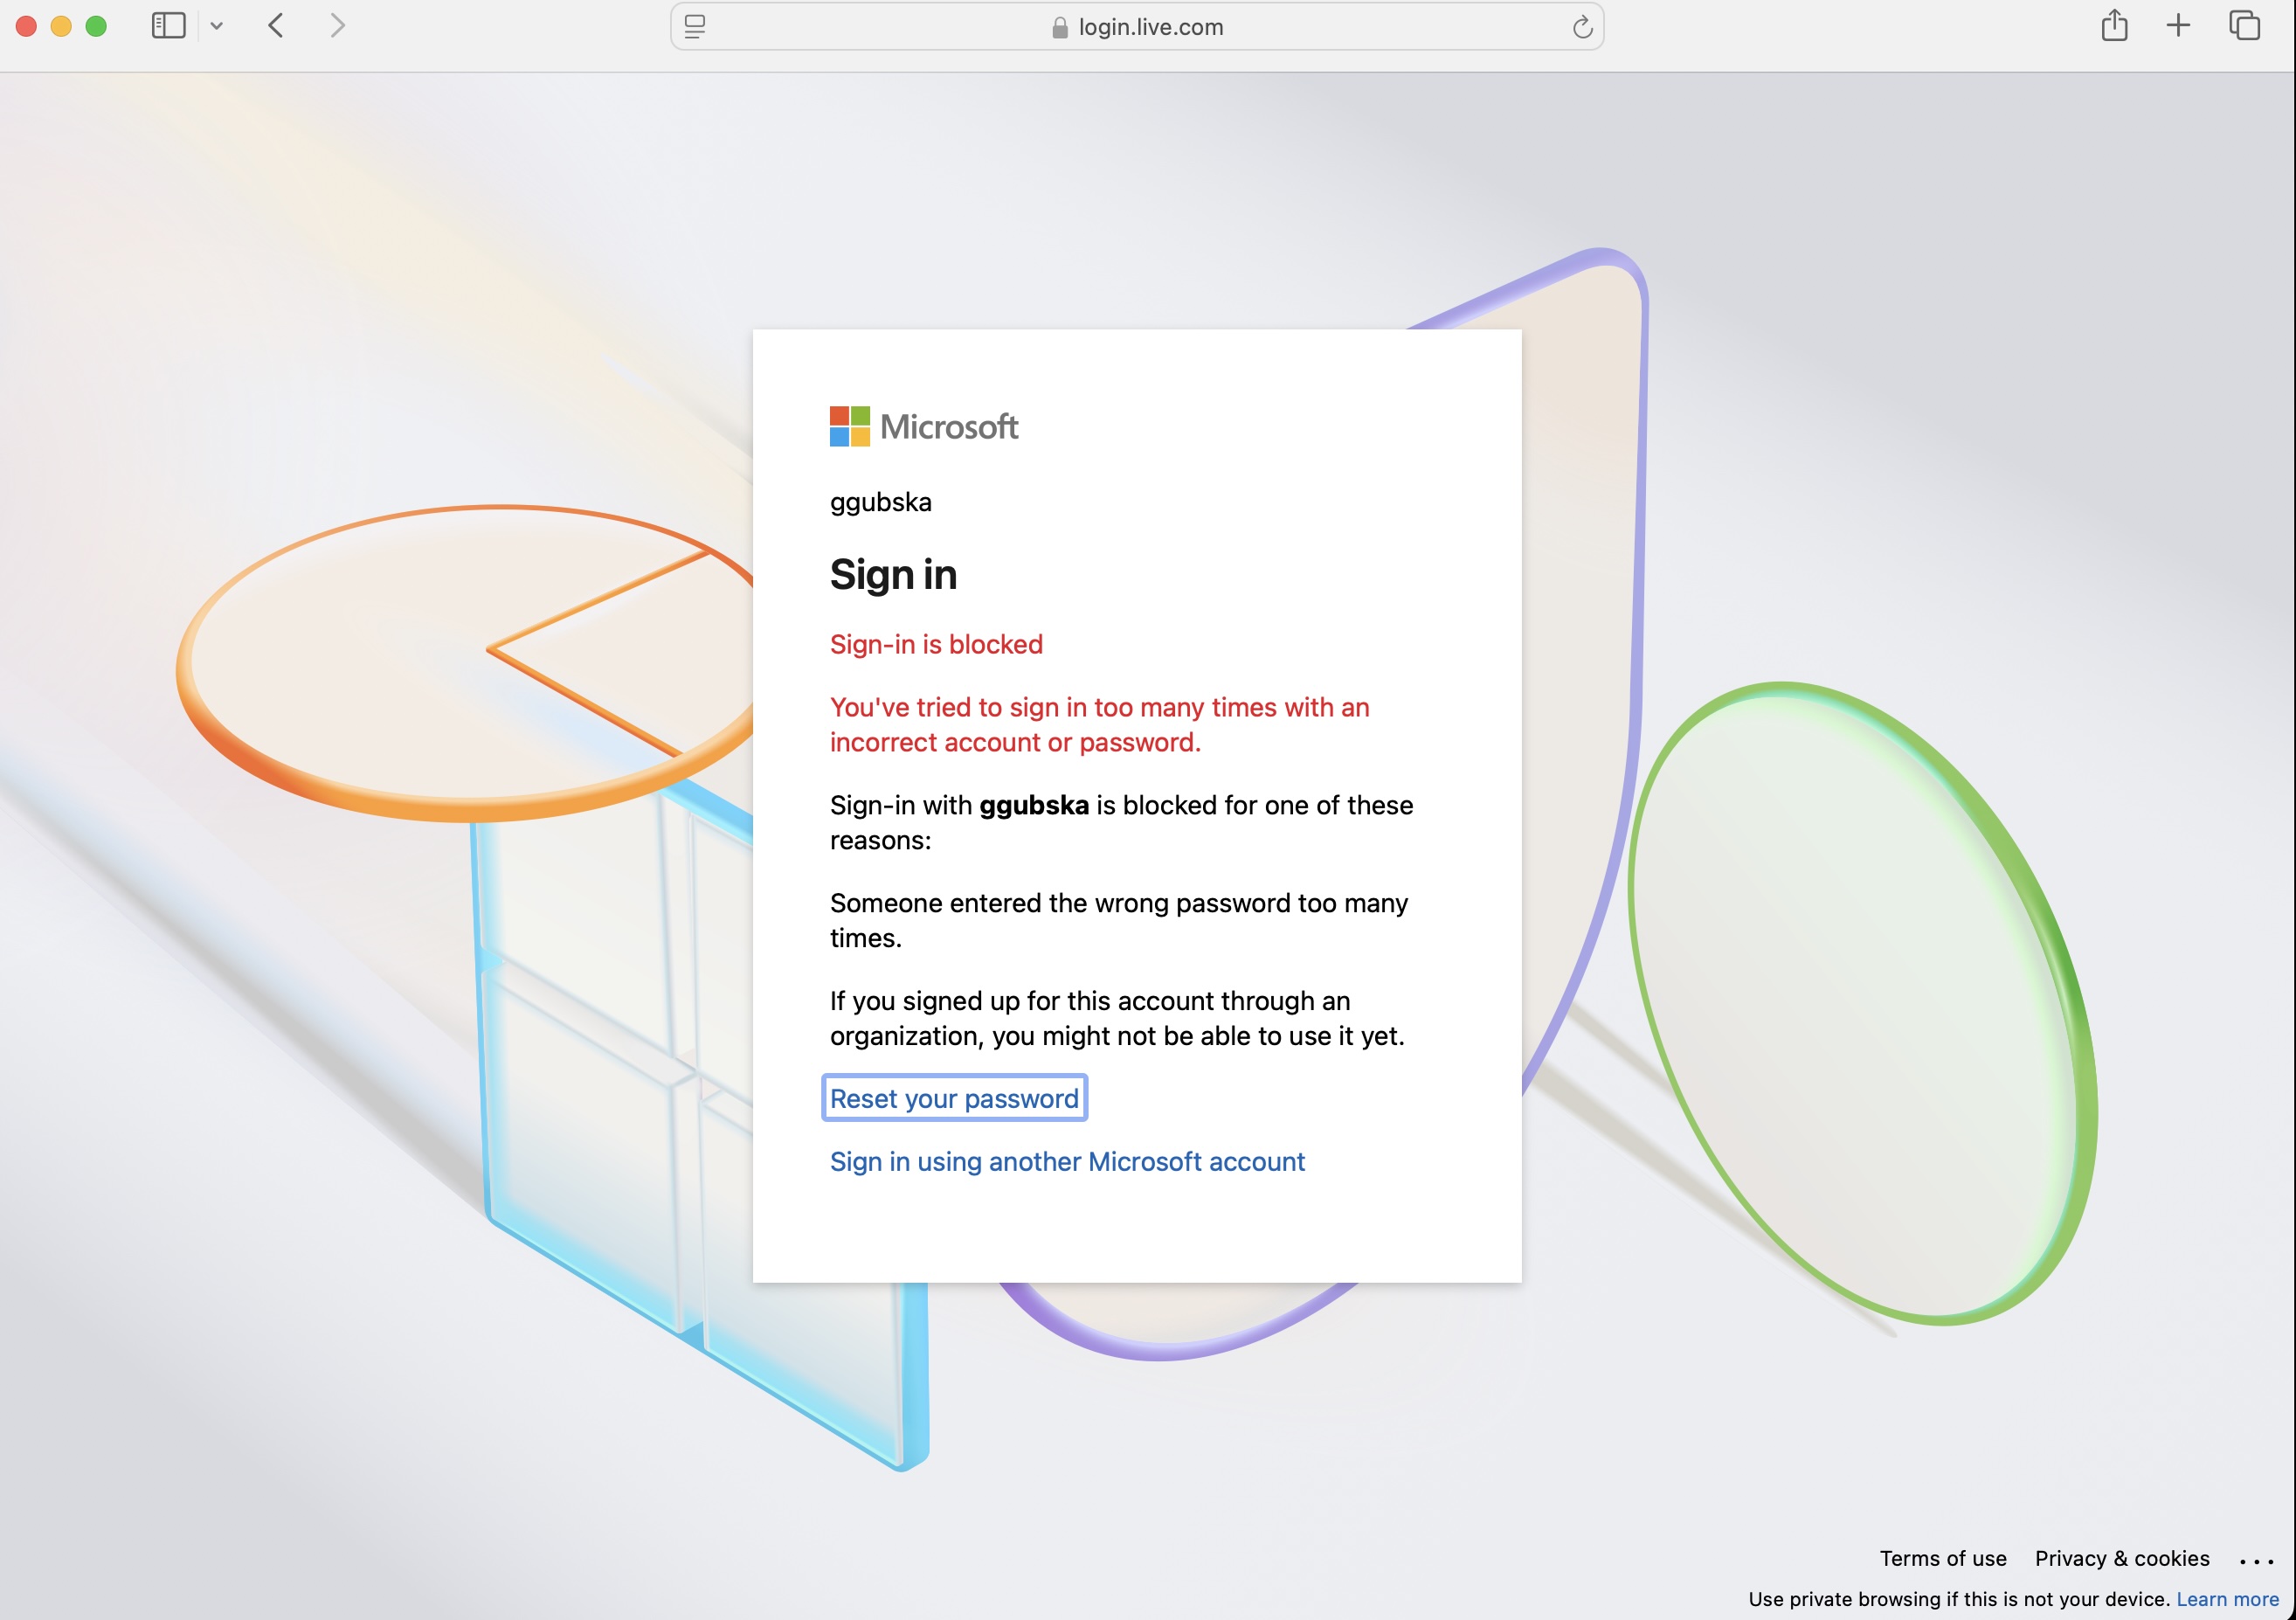Click the 'Sign in' heading
The width and height of the screenshot is (2296, 1620).
(893, 574)
